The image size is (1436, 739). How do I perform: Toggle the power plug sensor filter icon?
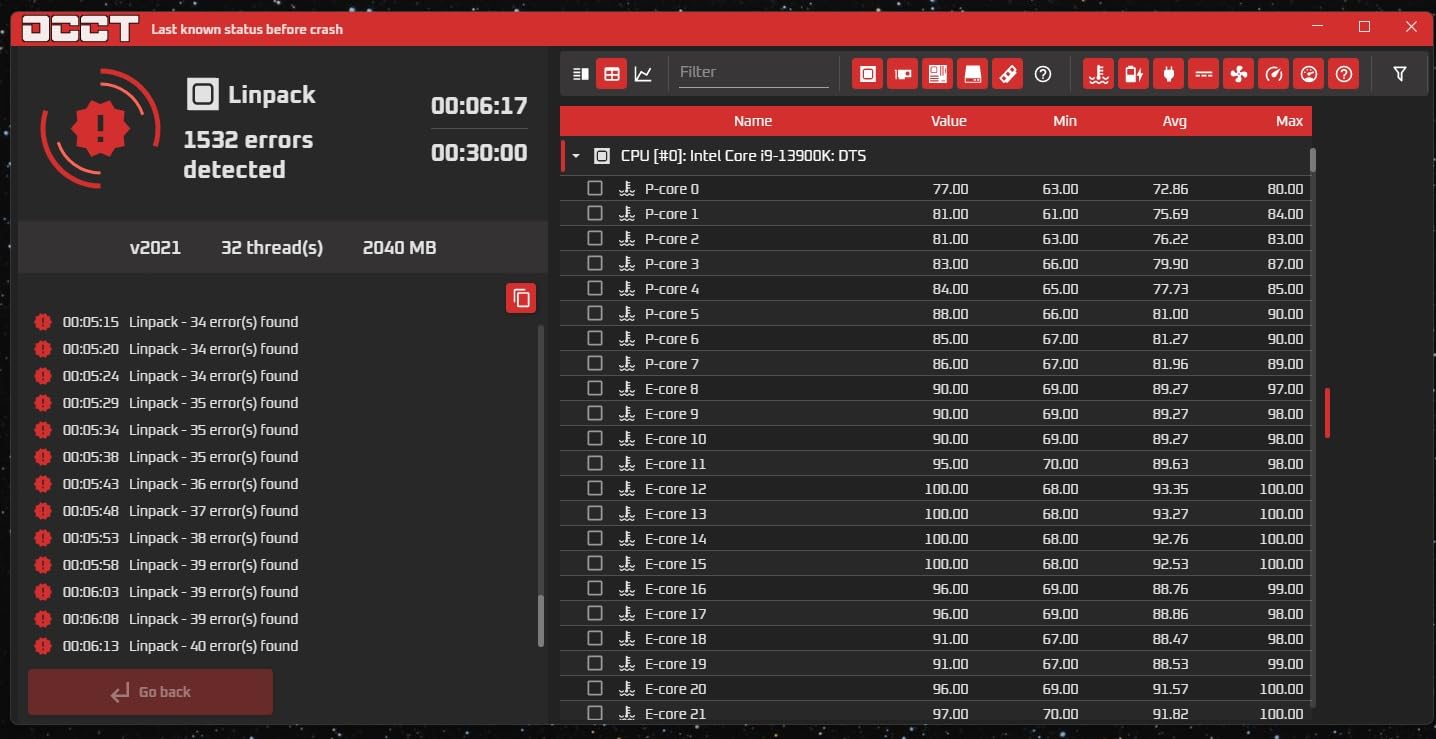[x=1168, y=74]
